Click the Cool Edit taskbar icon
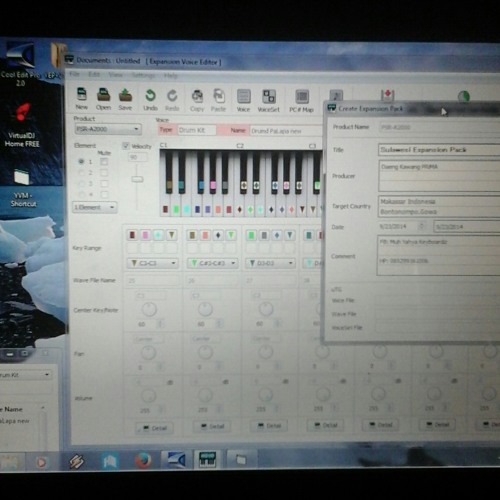The height and width of the screenshot is (500, 500). point(176,460)
